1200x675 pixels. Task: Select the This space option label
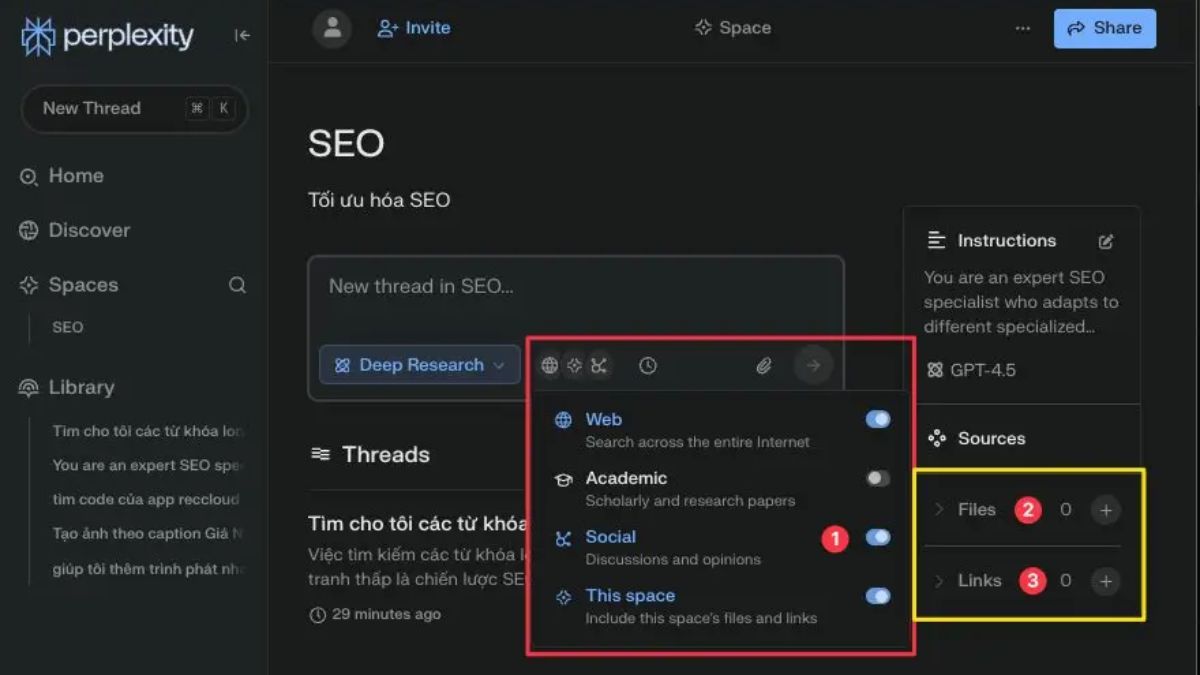630,595
